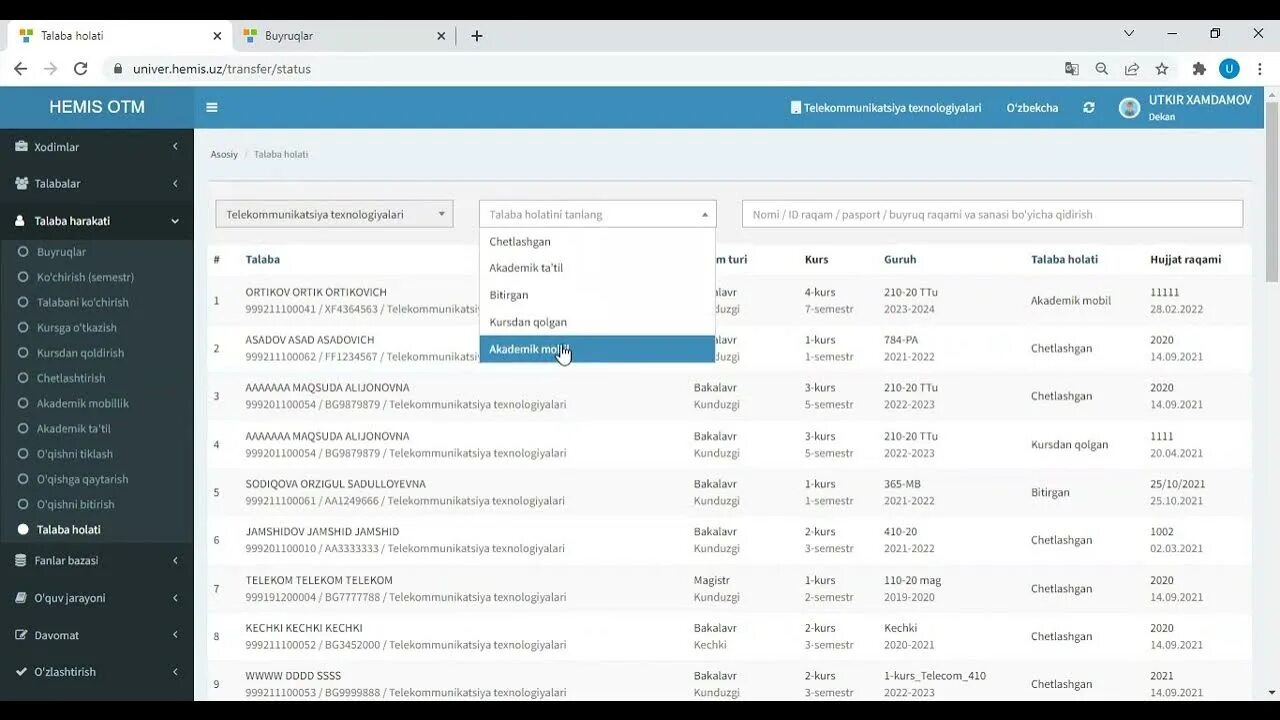Click the browser forward arrow
This screenshot has width=1280, height=720.
coord(50,69)
